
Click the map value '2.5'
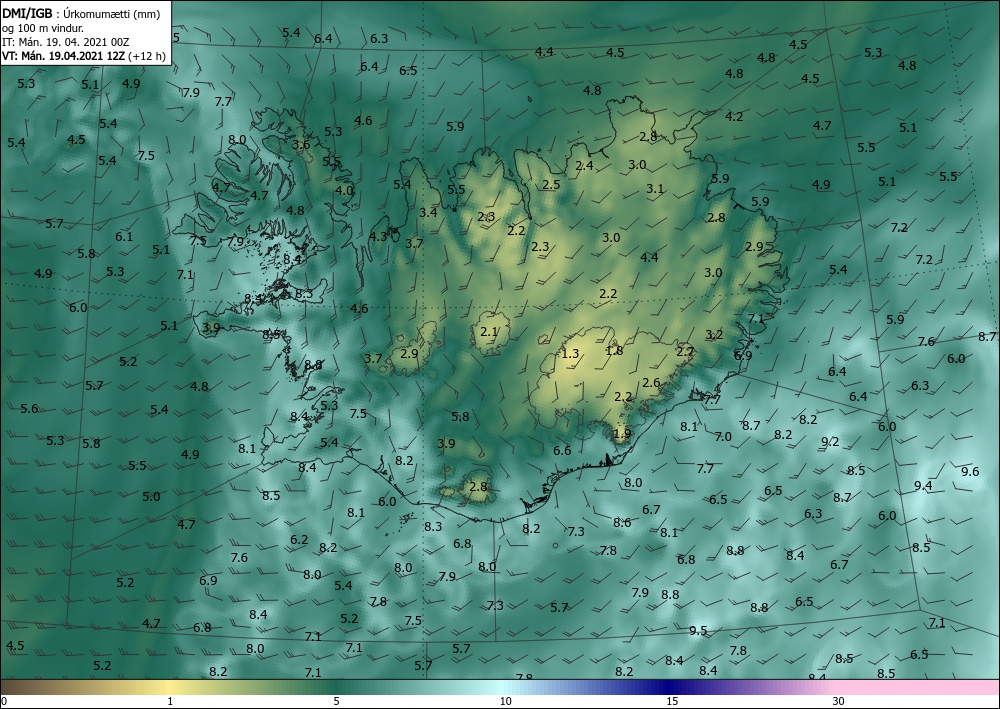point(551,185)
